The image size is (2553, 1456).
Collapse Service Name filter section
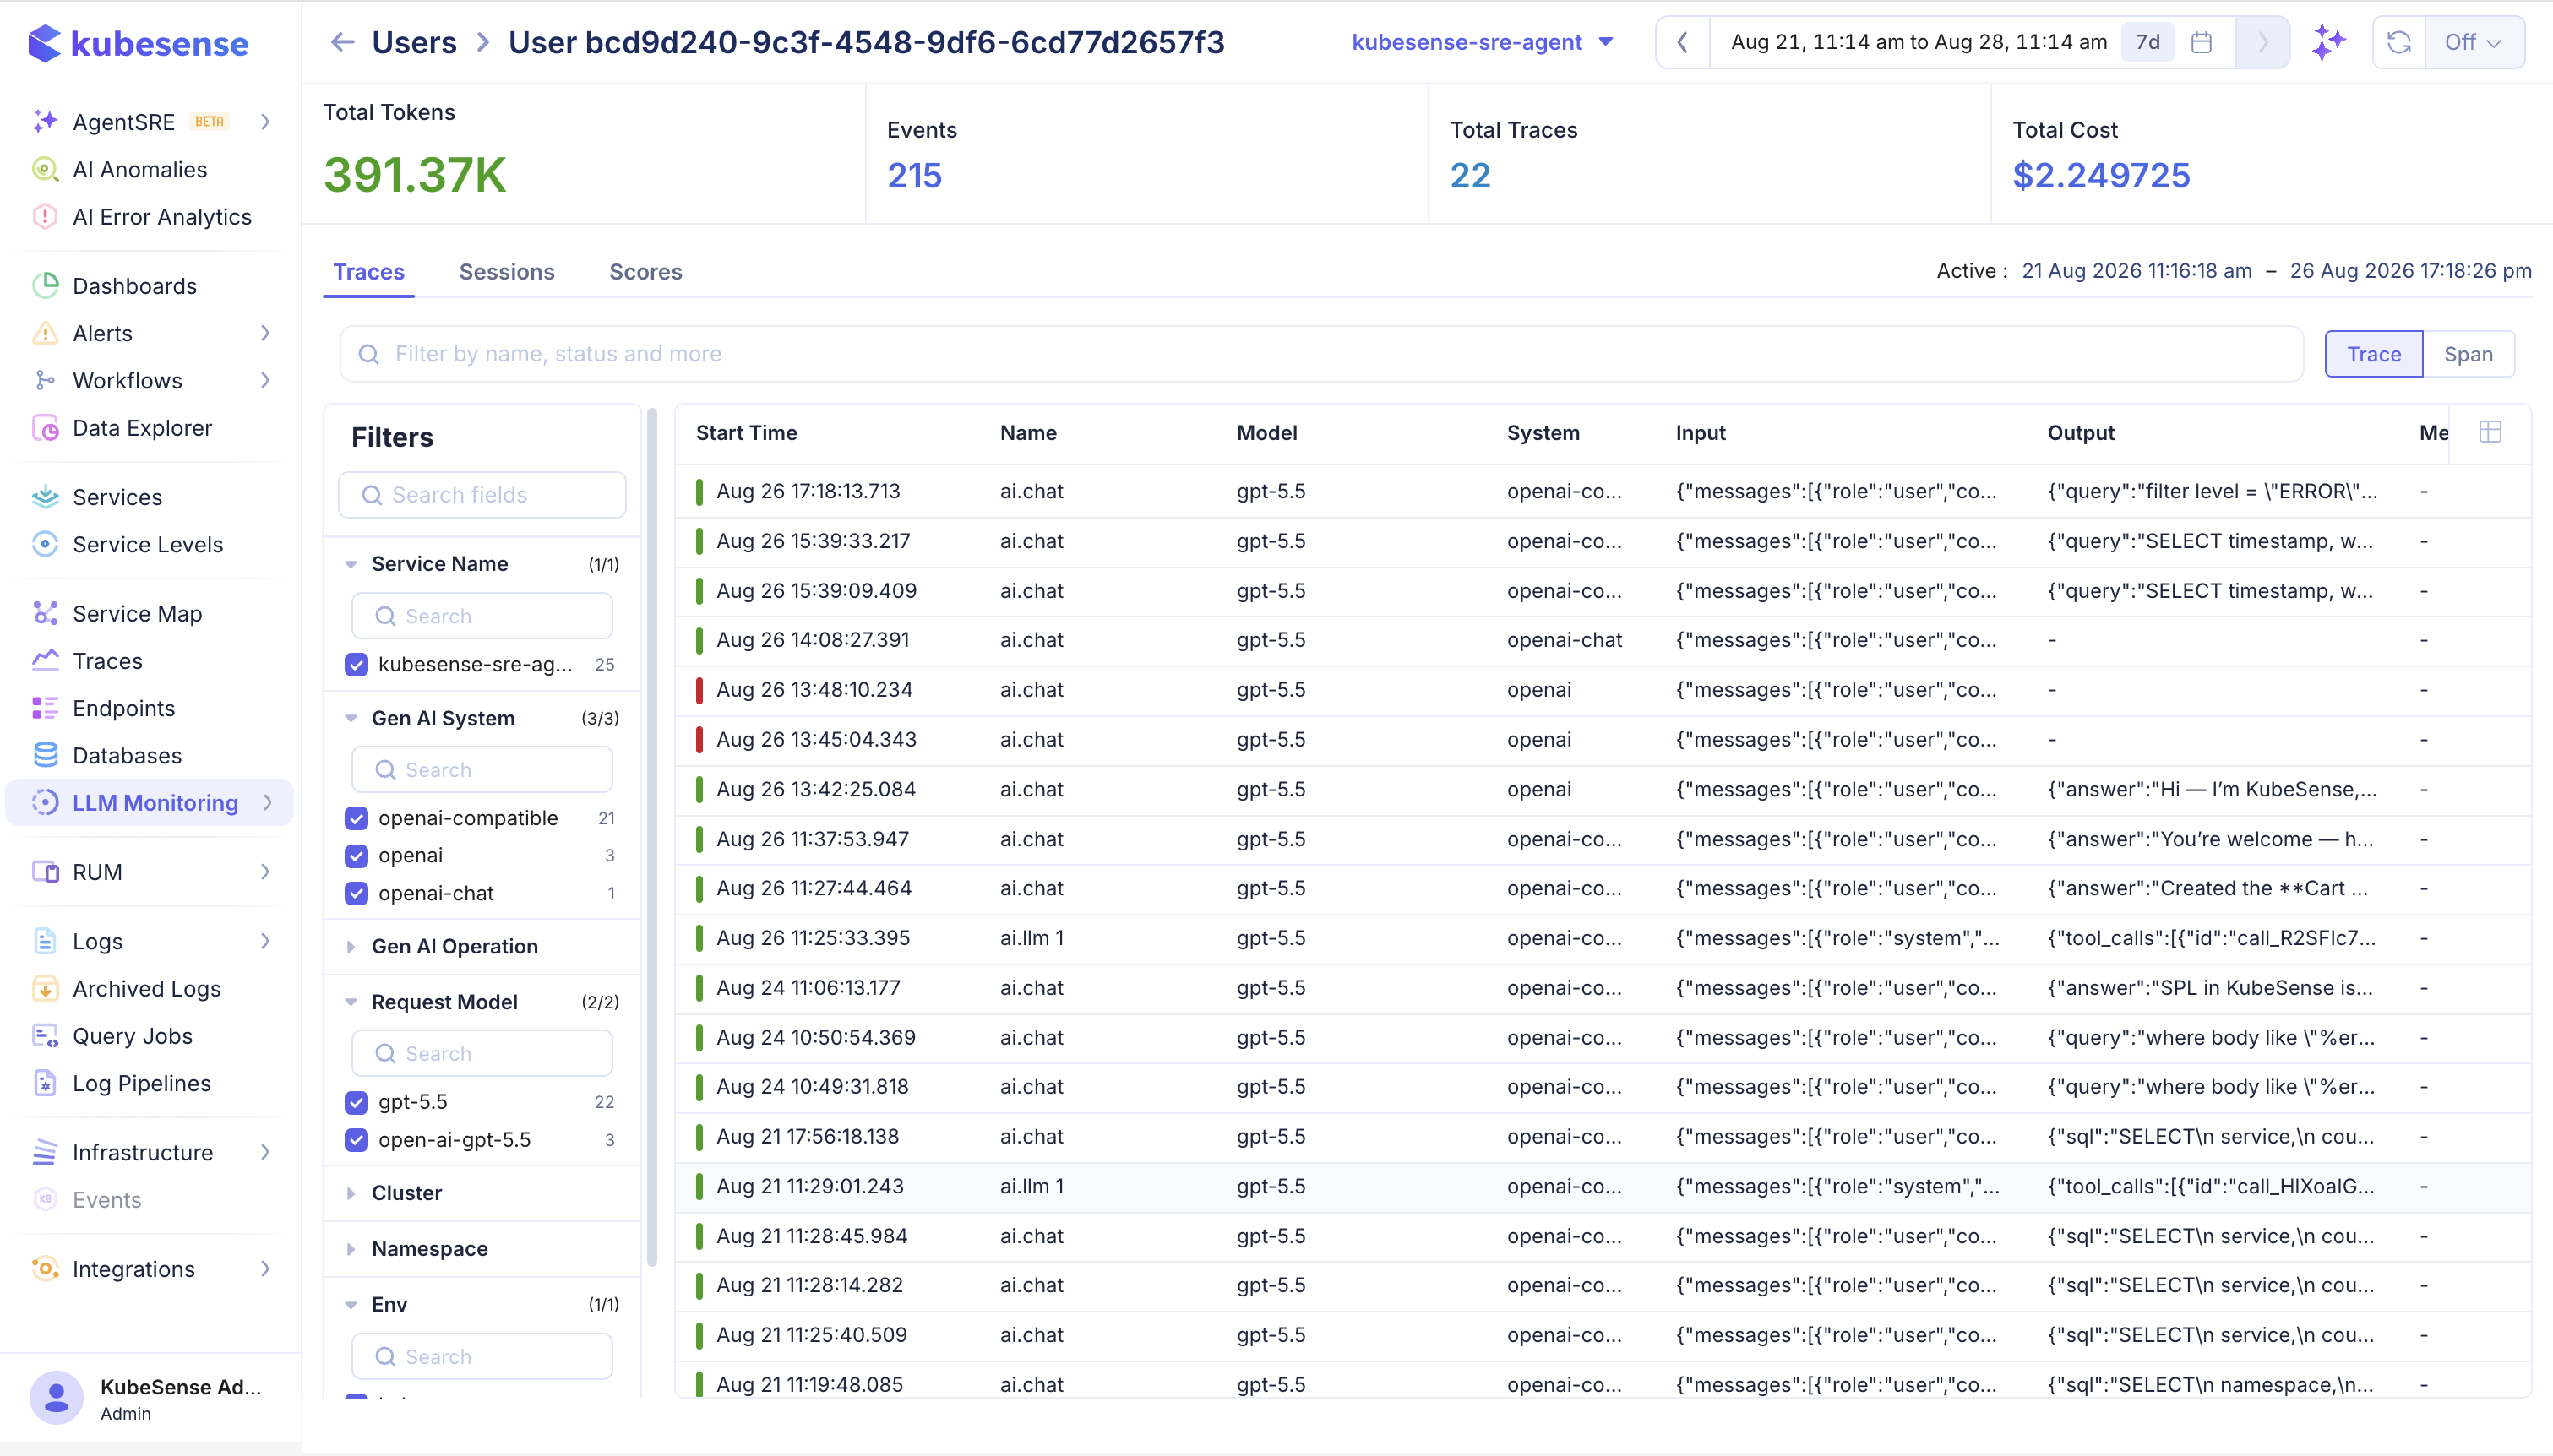coord(439,563)
